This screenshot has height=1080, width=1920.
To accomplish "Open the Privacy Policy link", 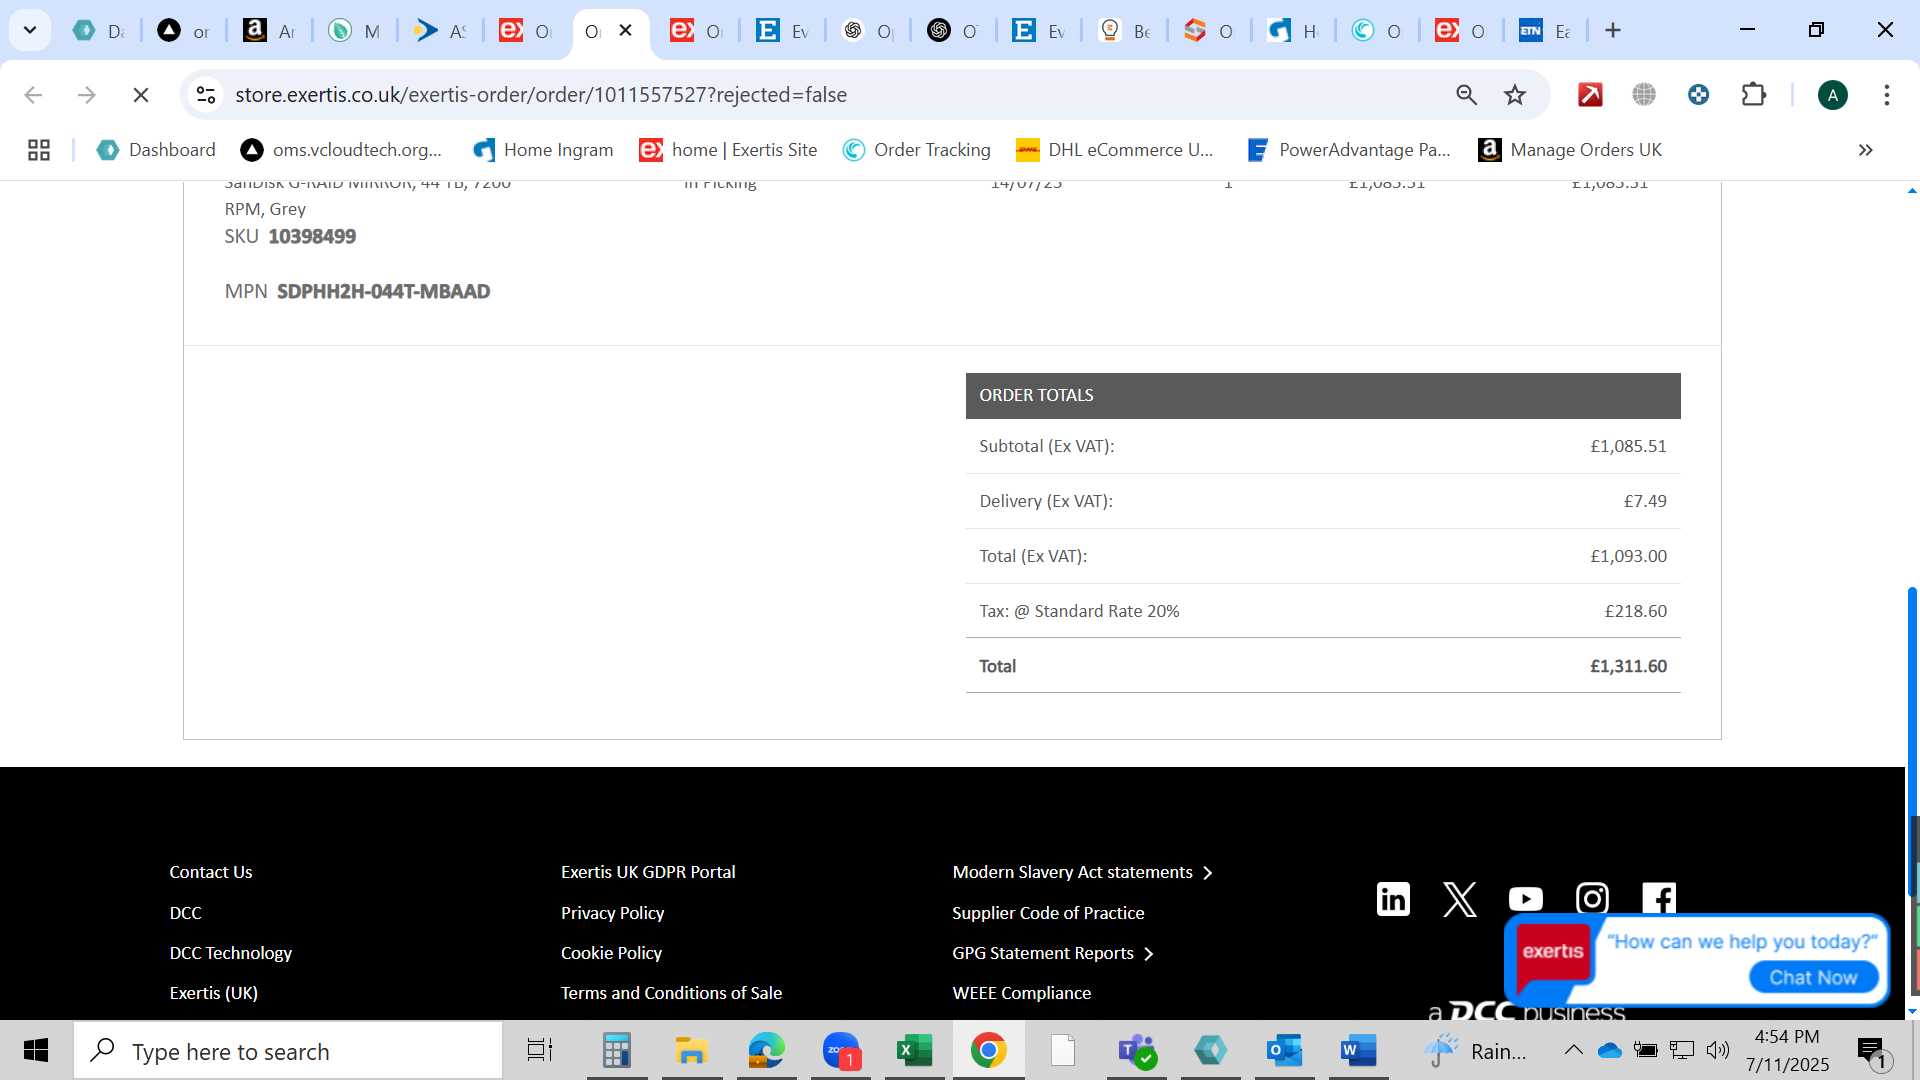I will 612,913.
